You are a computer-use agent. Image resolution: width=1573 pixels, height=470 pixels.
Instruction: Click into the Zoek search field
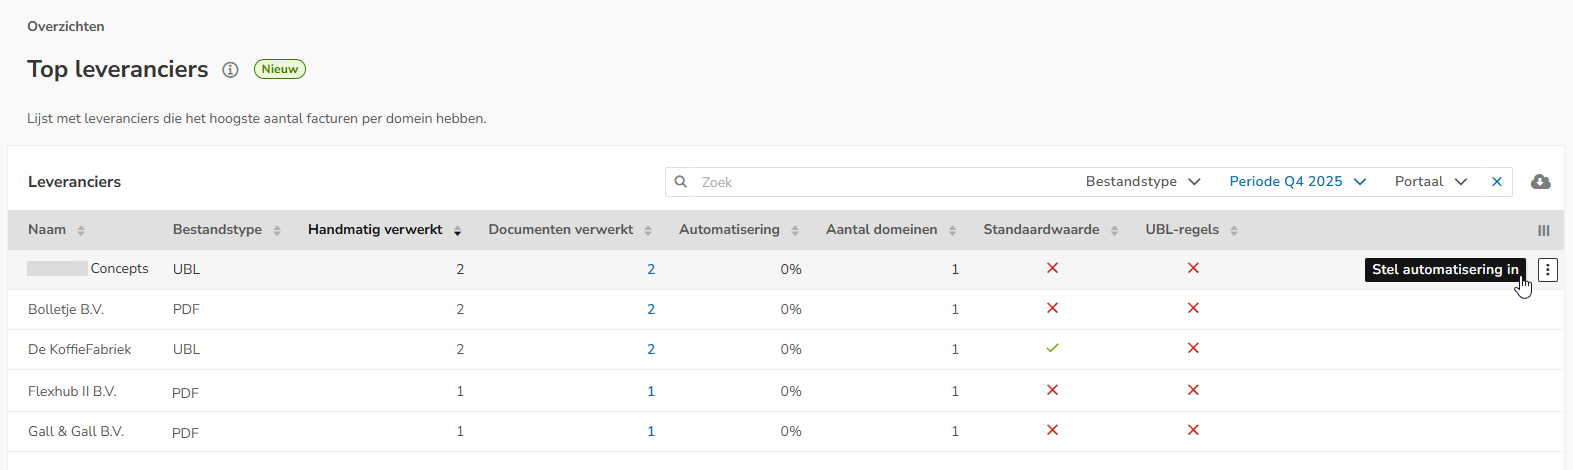(x=880, y=182)
